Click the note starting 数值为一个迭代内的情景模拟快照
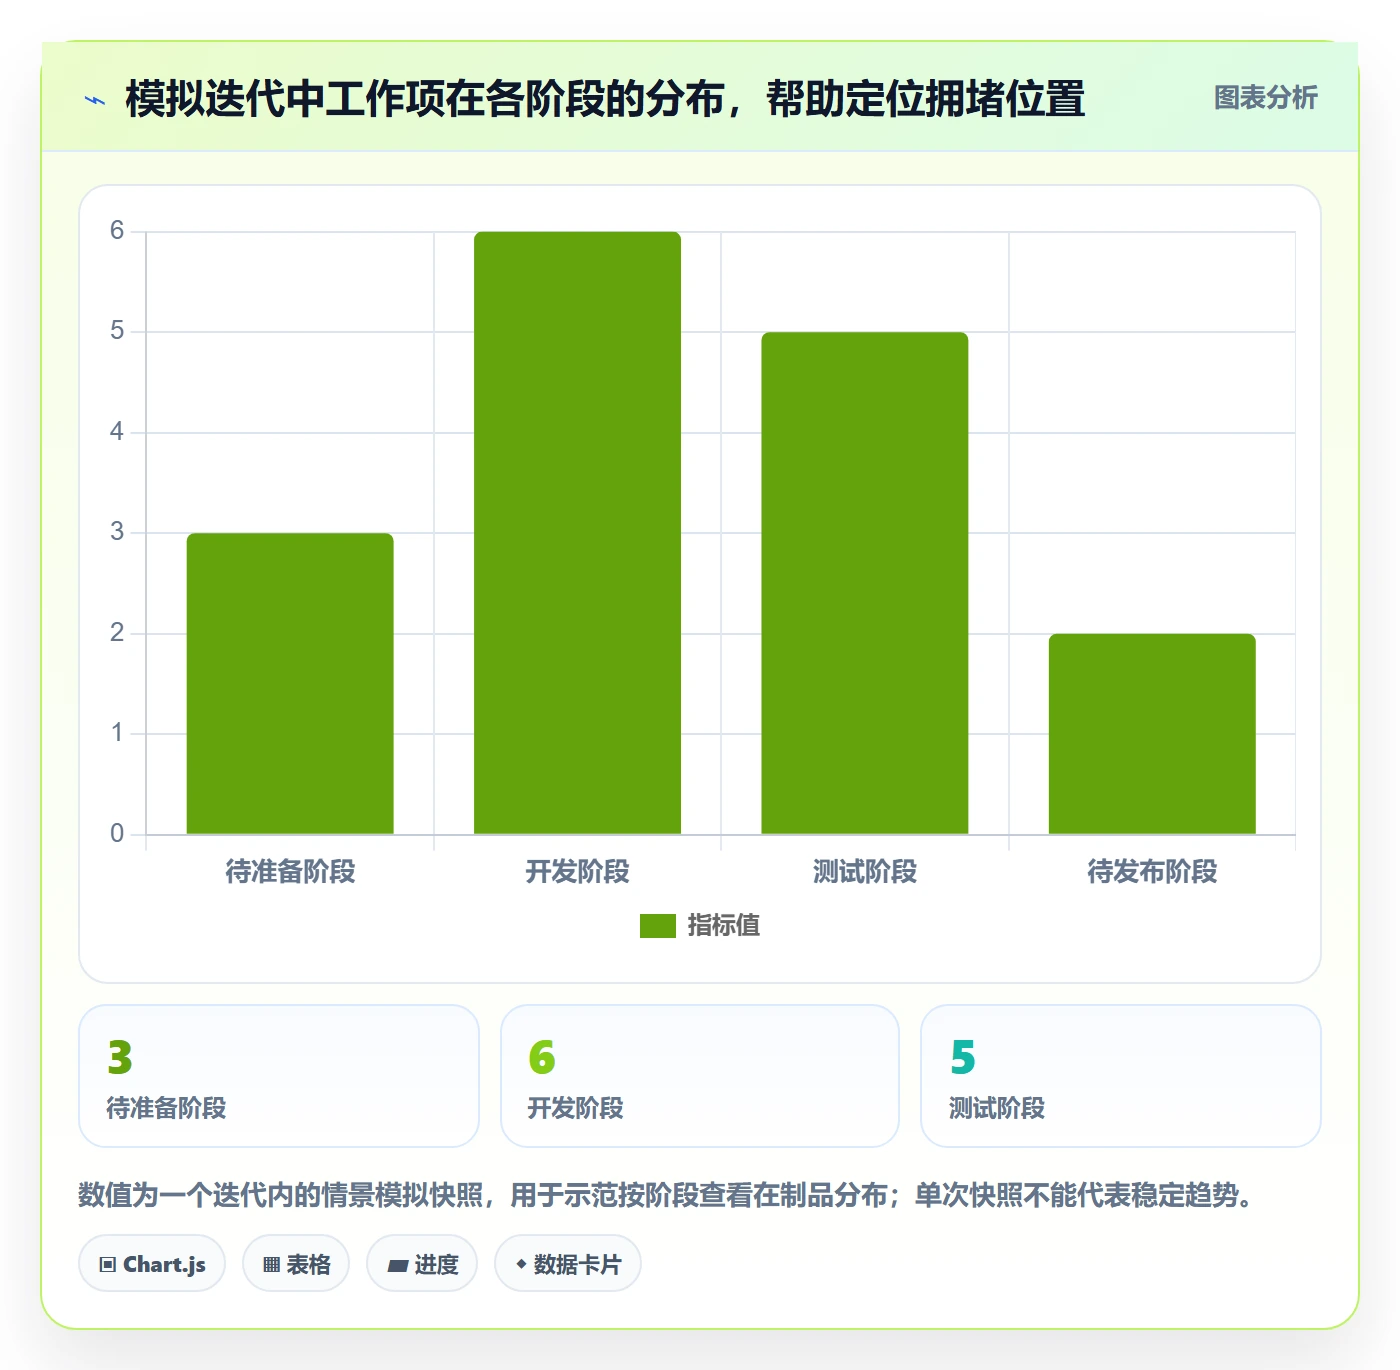 [x=667, y=1195]
